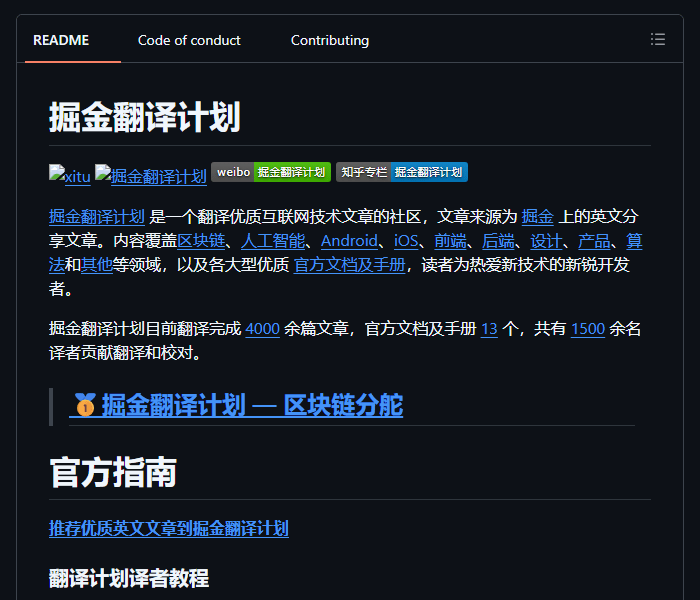Open the 掘金 link before 上的英文分享文章
Screen dimensions: 700x600
pyautogui.click(x=538, y=217)
